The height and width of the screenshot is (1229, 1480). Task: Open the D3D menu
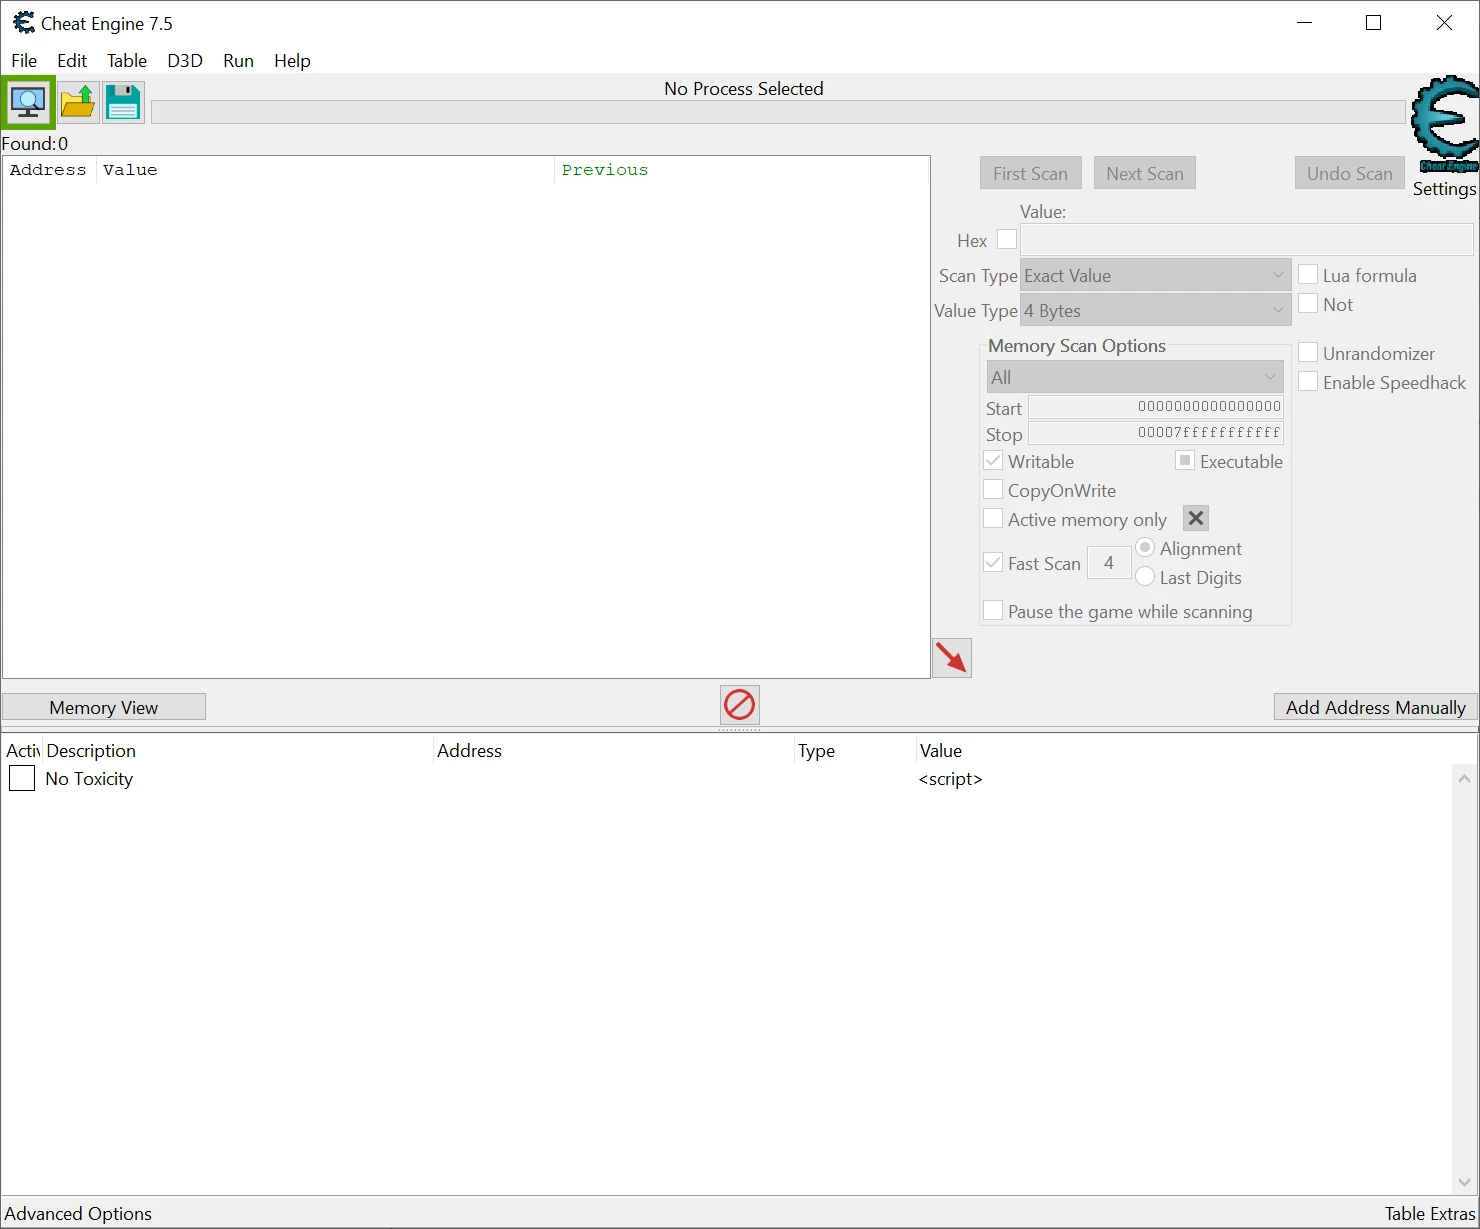(185, 61)
